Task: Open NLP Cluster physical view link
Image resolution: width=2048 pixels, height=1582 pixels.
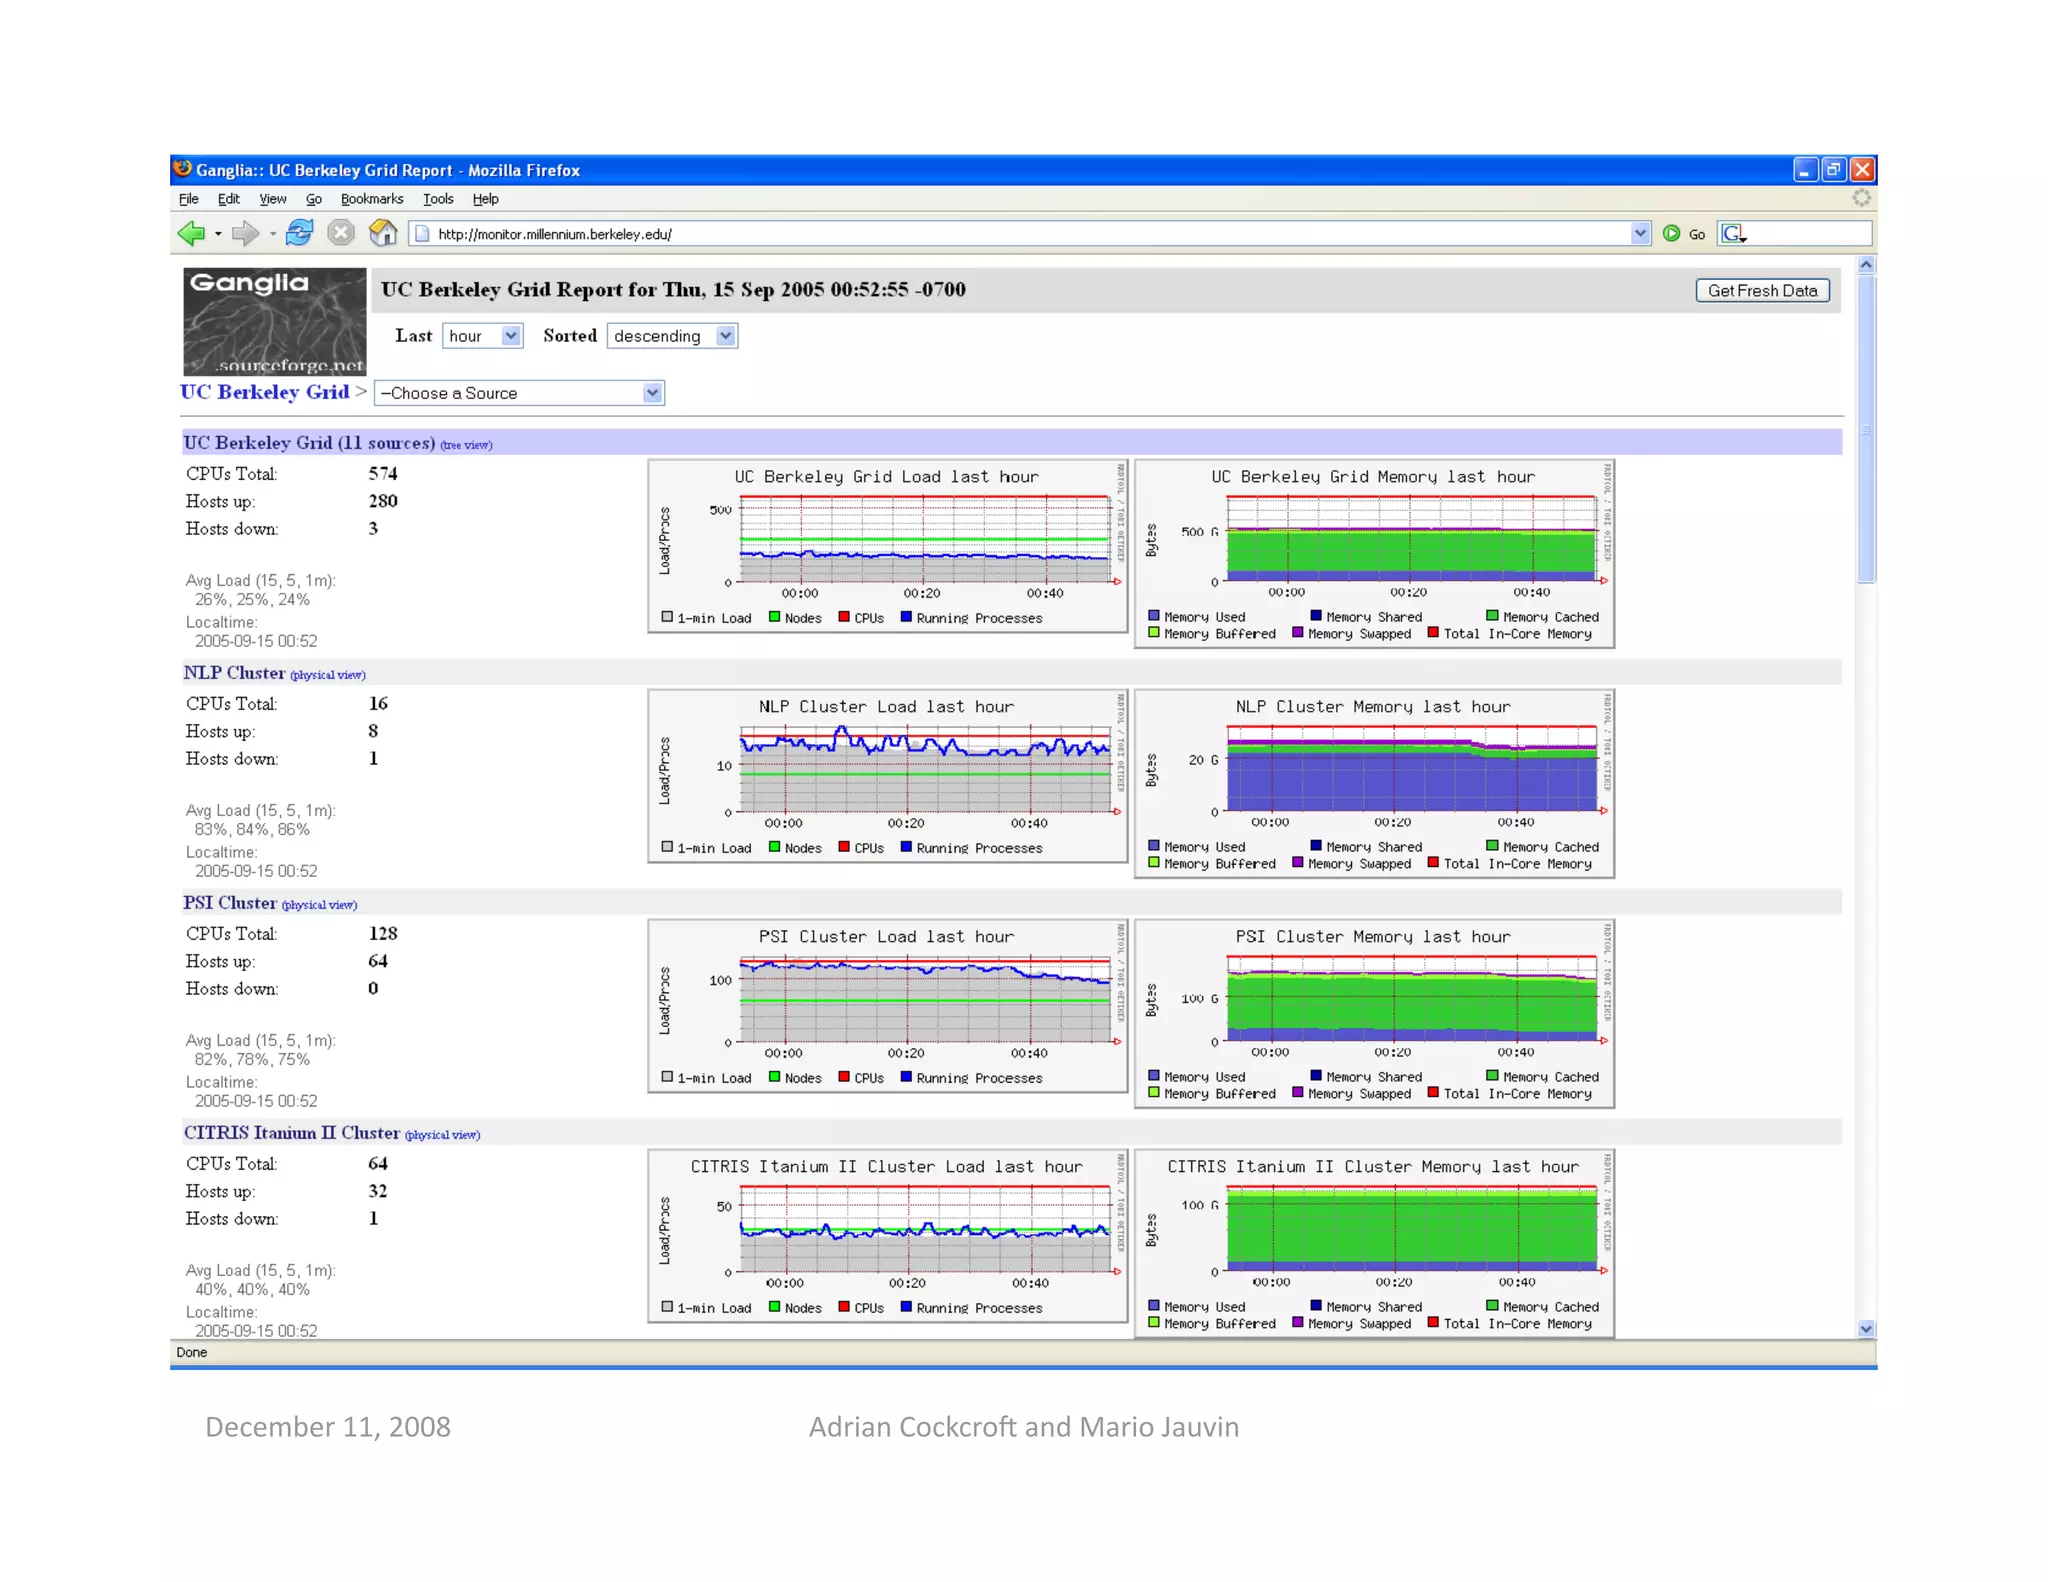Action: click(328, 675)
